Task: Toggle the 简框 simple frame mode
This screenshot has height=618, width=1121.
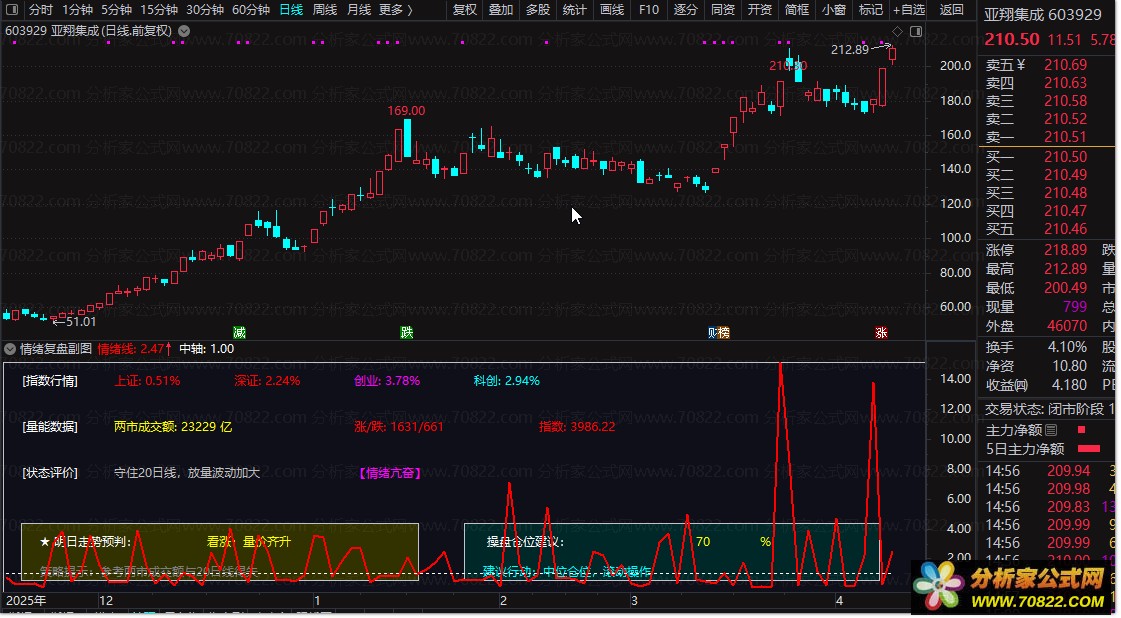Action: click(797, 10)
